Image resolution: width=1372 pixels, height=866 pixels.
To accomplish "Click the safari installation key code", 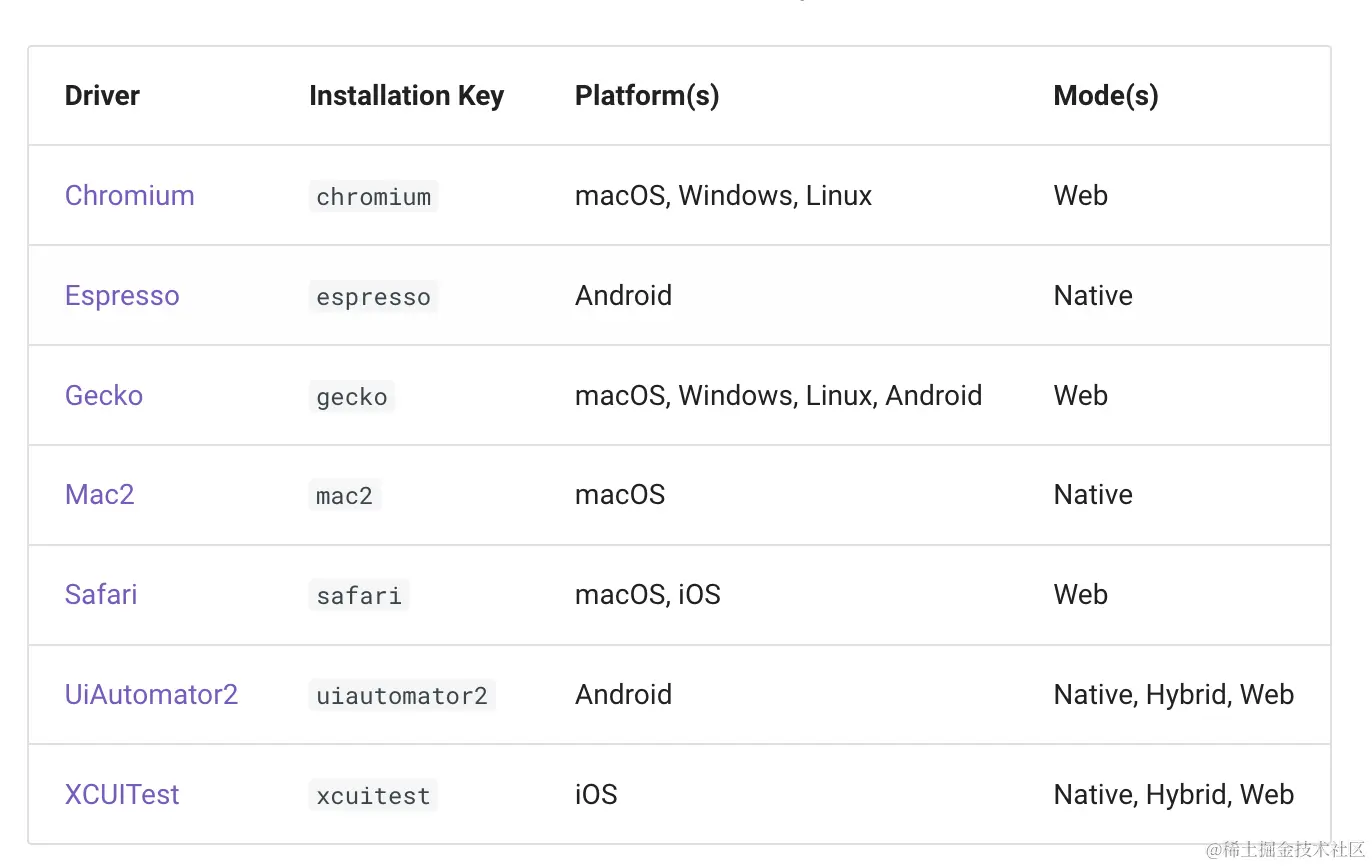I will [359, 596].
